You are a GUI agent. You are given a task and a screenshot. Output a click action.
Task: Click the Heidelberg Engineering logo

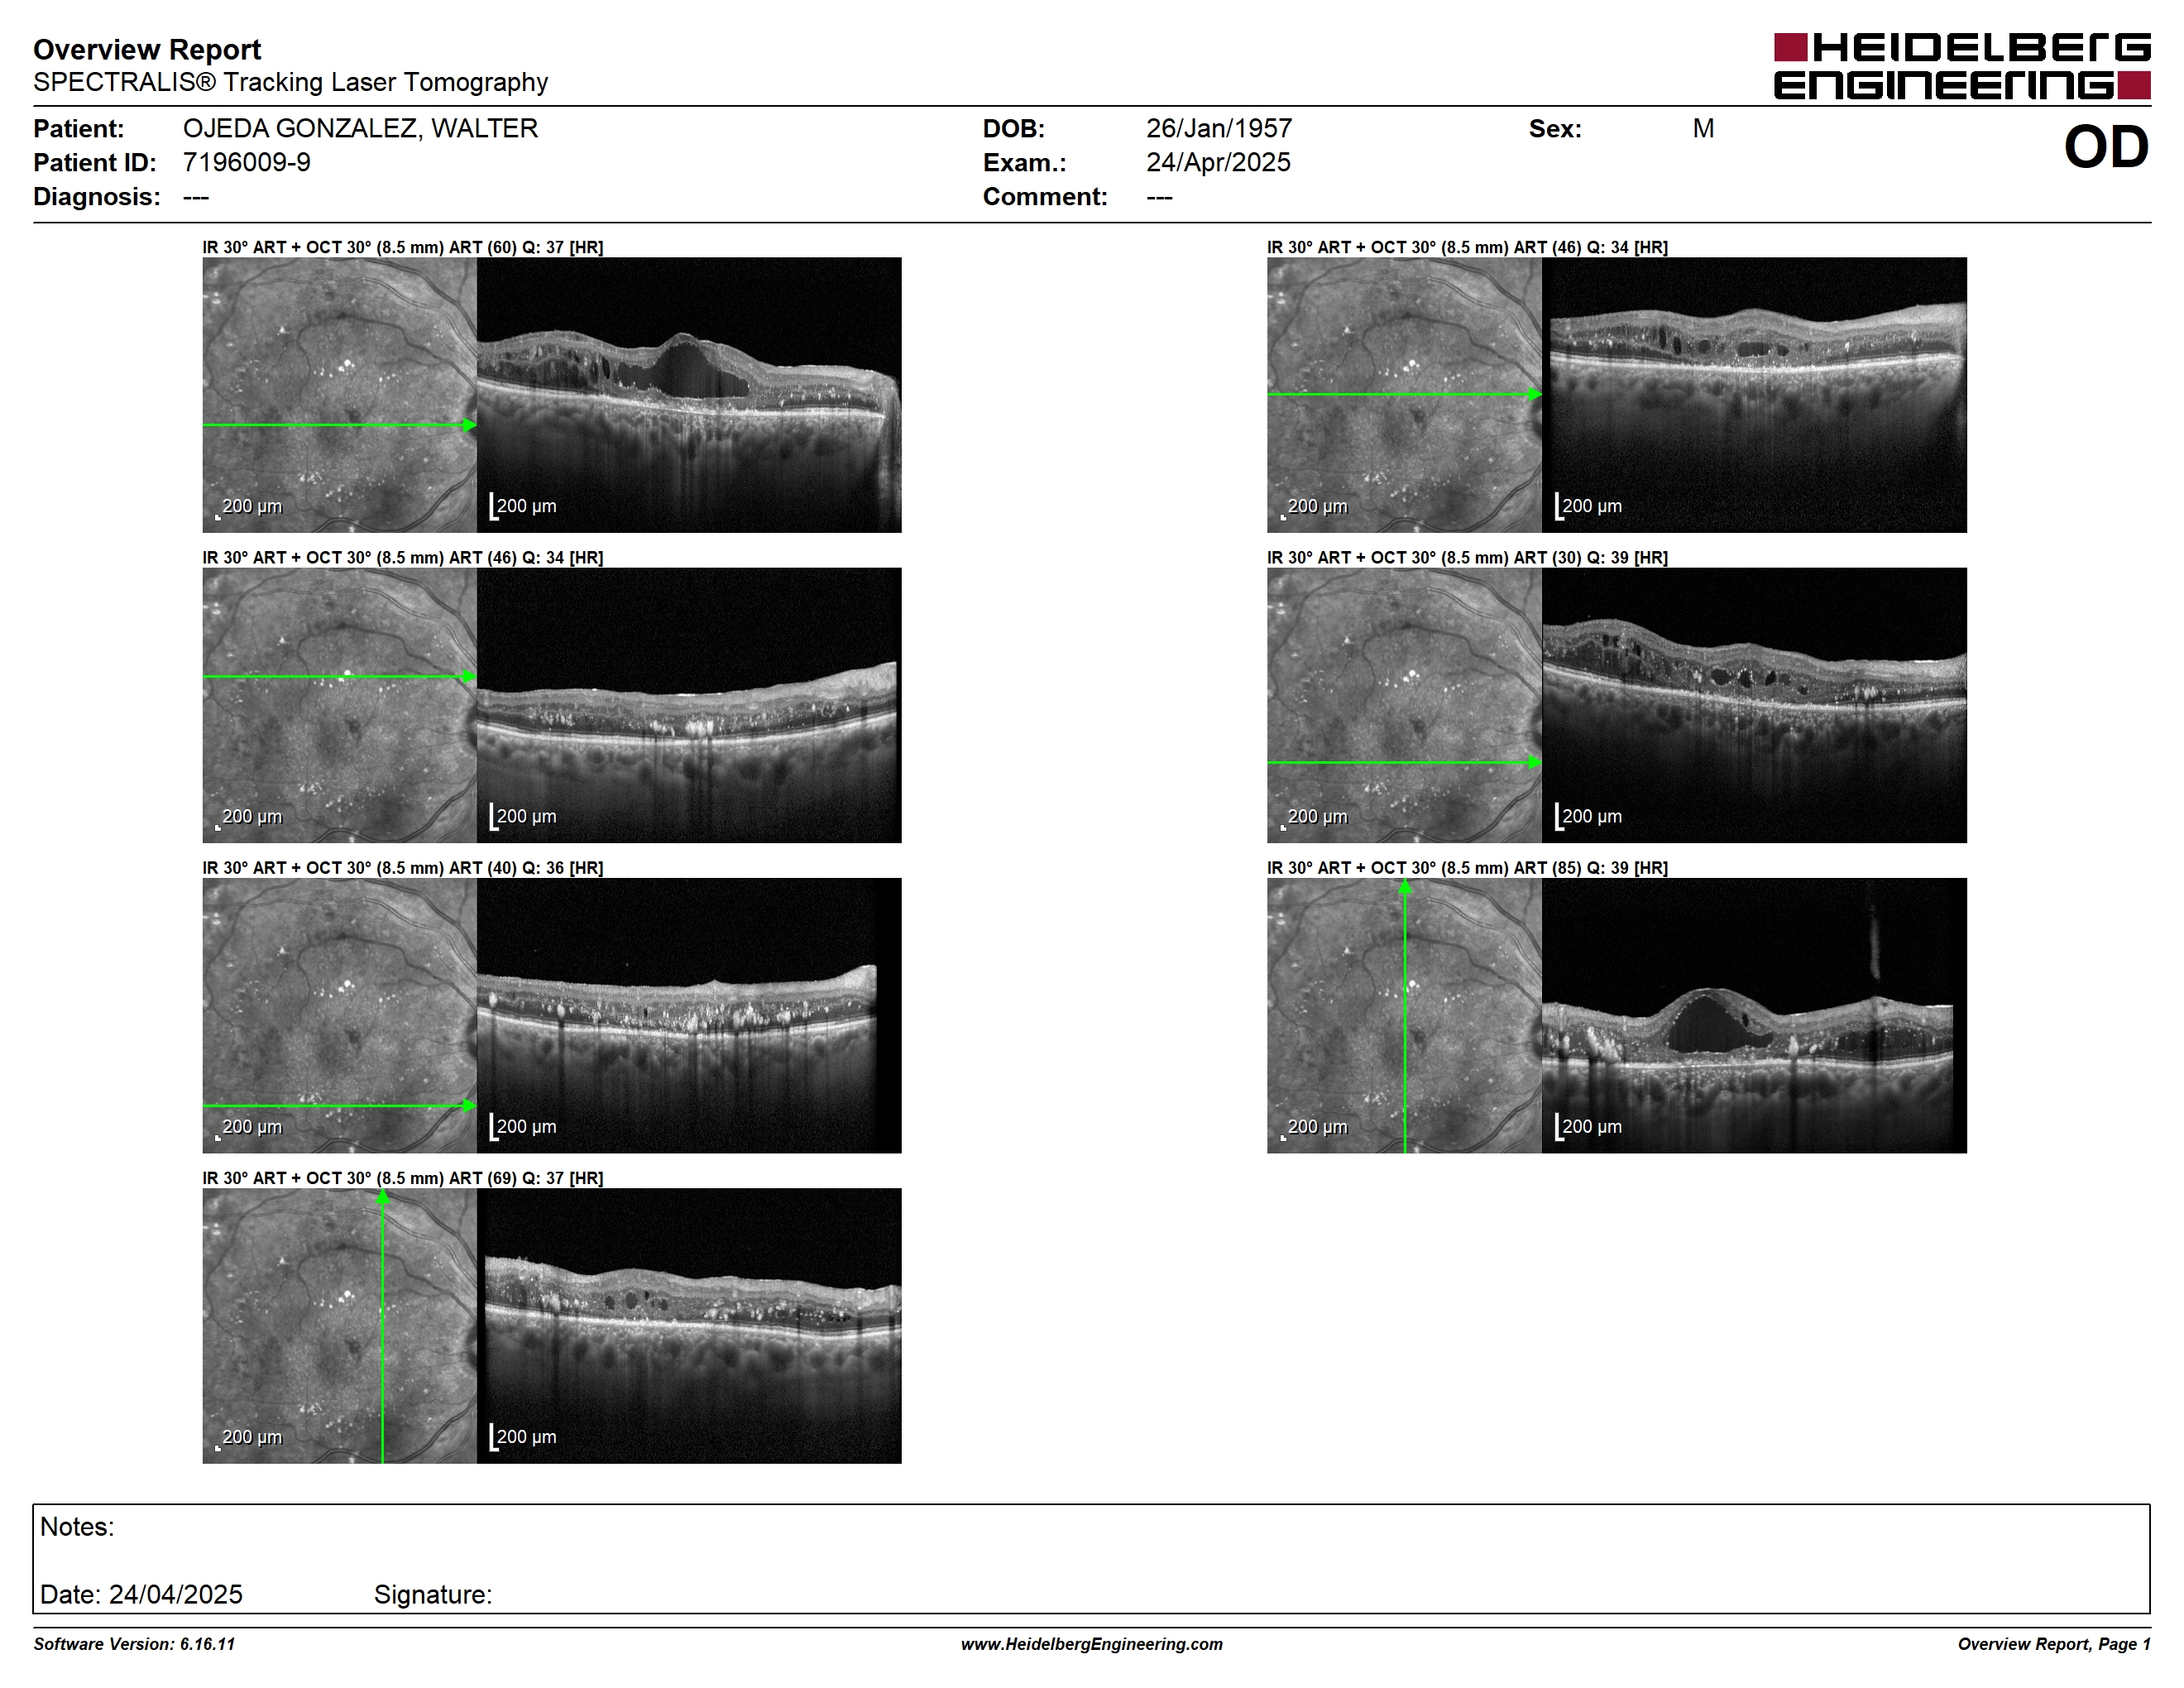tap(1961, 67)
